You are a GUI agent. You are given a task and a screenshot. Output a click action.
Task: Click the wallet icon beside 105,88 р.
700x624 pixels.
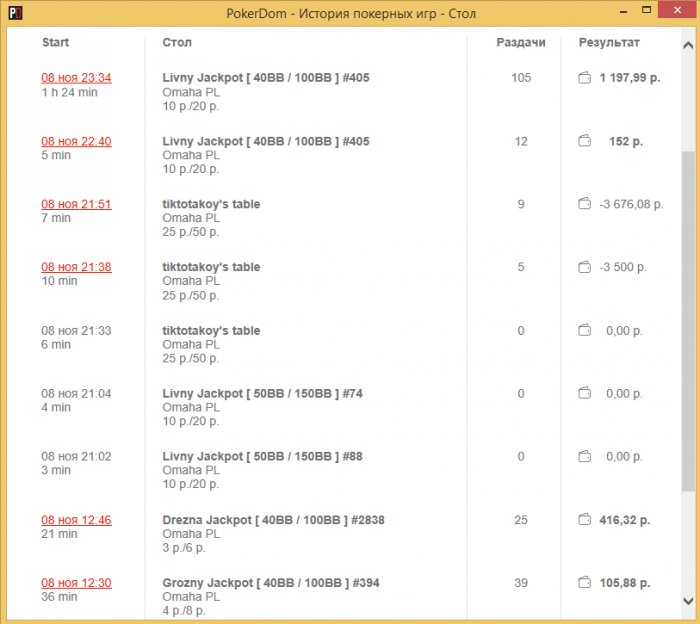(585, 583)
